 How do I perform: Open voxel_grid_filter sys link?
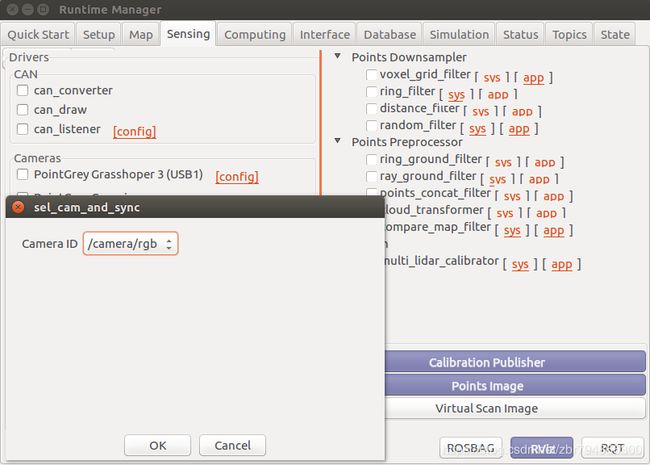[x=492, y=78]
